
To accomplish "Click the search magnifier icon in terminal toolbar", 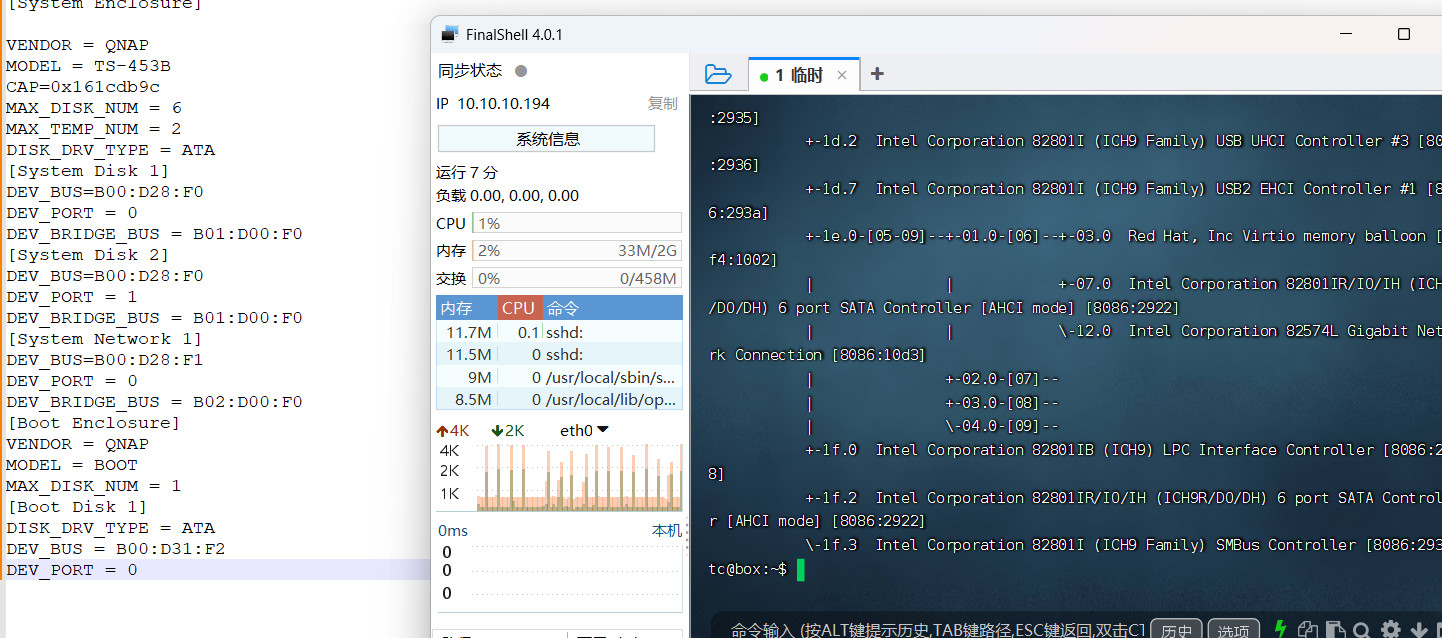I will pos(1362,630).
